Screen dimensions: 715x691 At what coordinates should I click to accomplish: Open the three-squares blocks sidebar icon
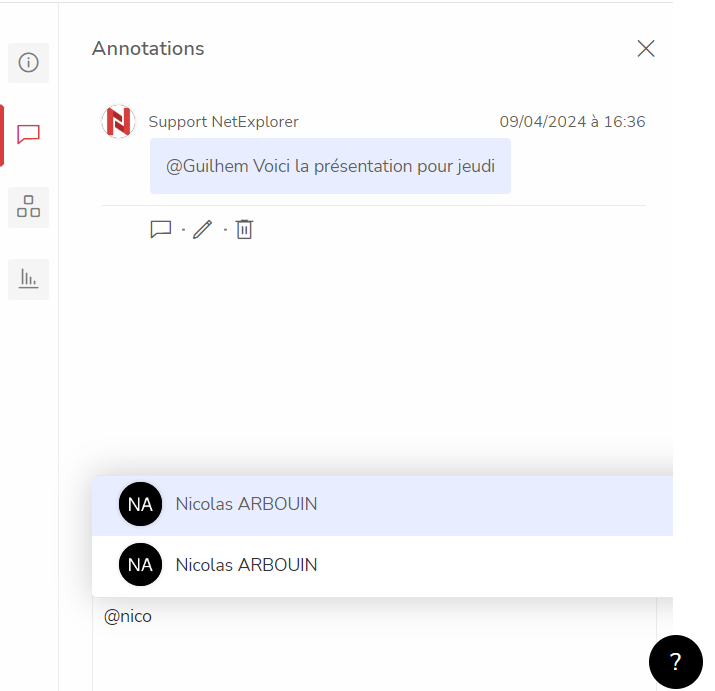point(28,207)
